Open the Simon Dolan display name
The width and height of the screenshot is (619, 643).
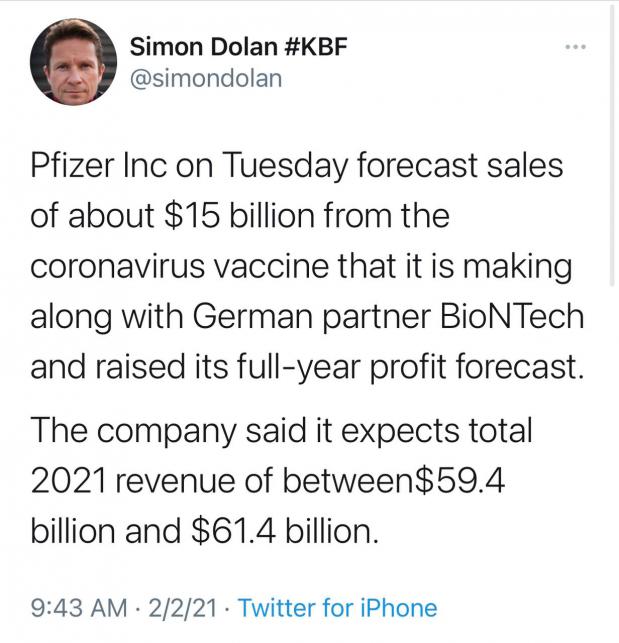click(x=203, y=46)
